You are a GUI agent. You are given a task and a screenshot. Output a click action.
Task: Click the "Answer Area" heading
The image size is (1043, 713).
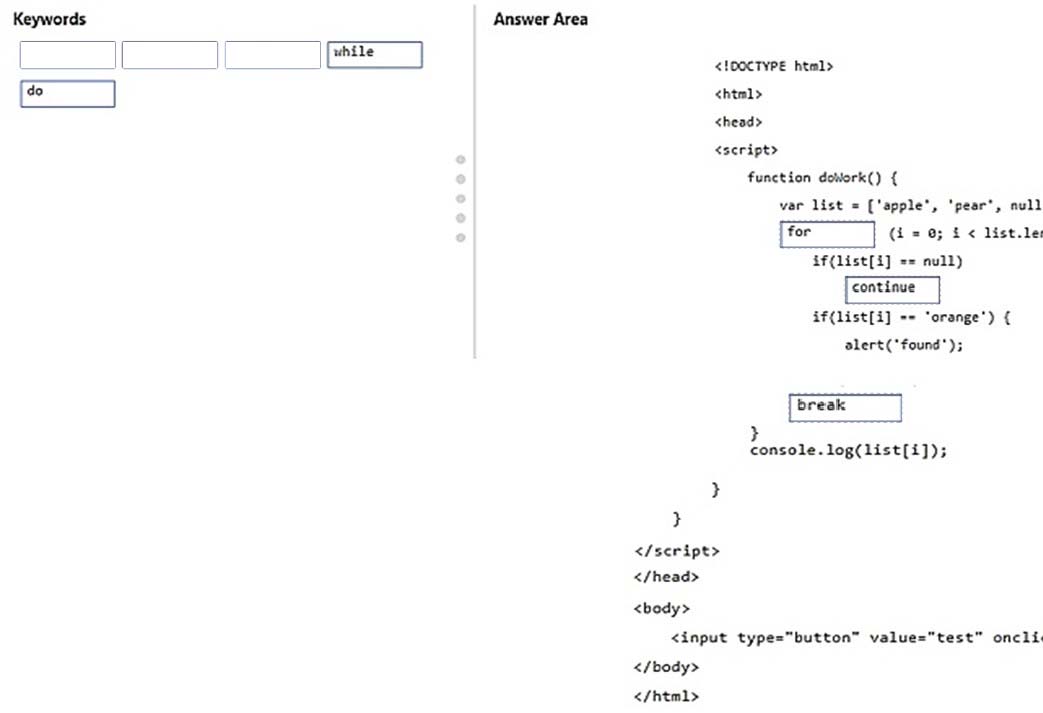541,19
